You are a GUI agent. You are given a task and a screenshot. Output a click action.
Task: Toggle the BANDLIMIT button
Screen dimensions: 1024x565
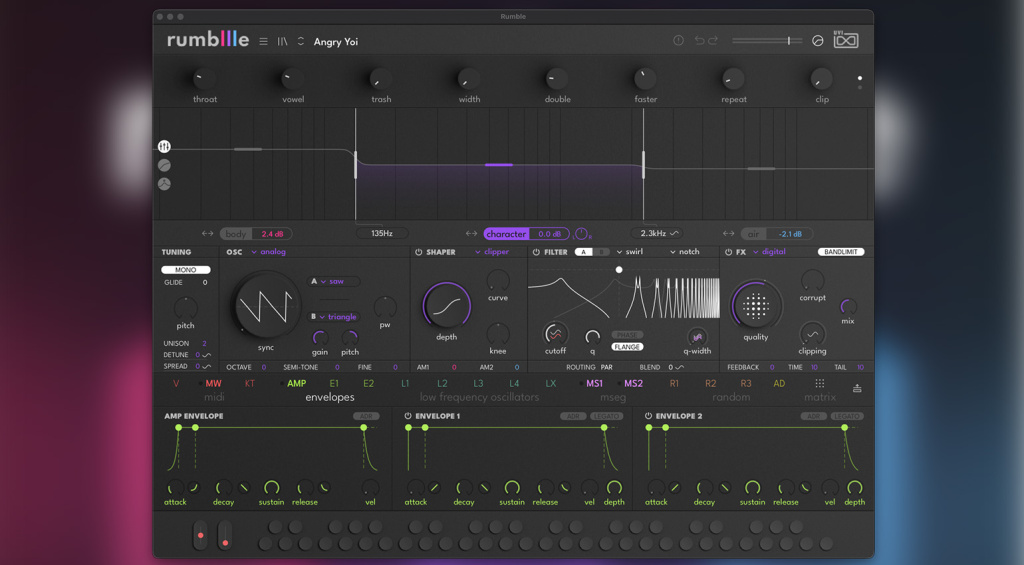click(840, 252)
